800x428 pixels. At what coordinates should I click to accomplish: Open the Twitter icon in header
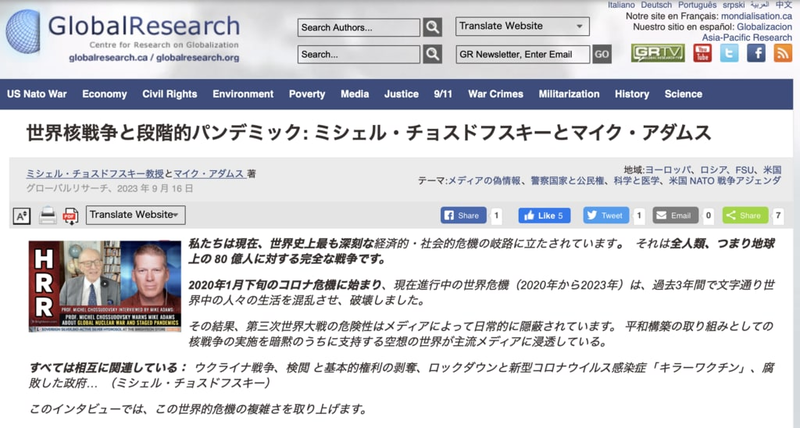(729, 53)
